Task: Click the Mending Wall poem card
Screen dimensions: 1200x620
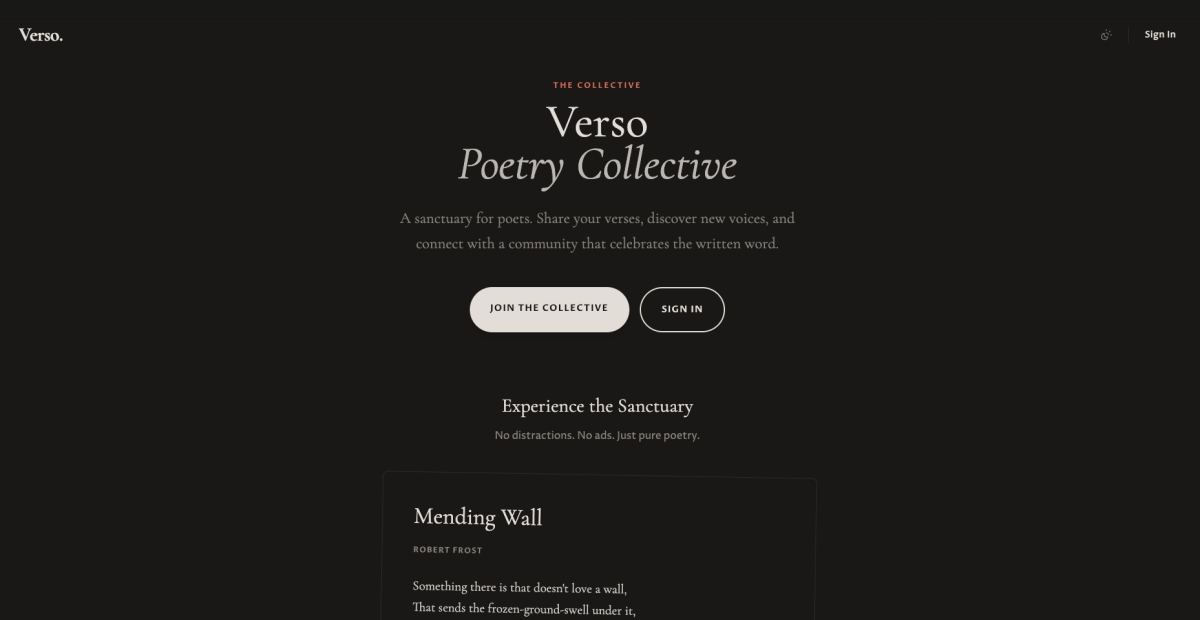Action: 598,545
